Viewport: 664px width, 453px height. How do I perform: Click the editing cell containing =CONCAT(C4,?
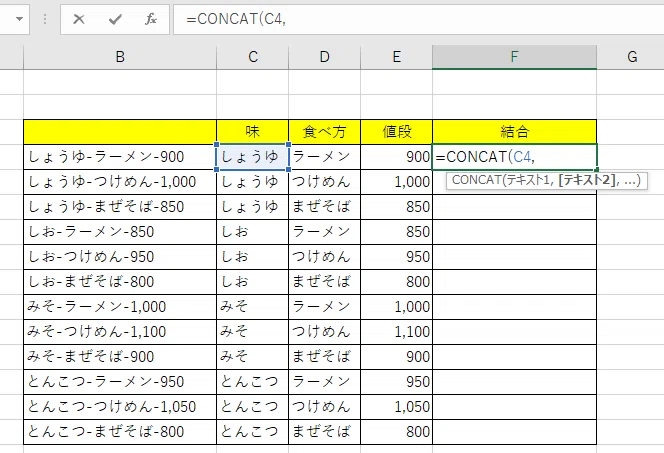515,157
